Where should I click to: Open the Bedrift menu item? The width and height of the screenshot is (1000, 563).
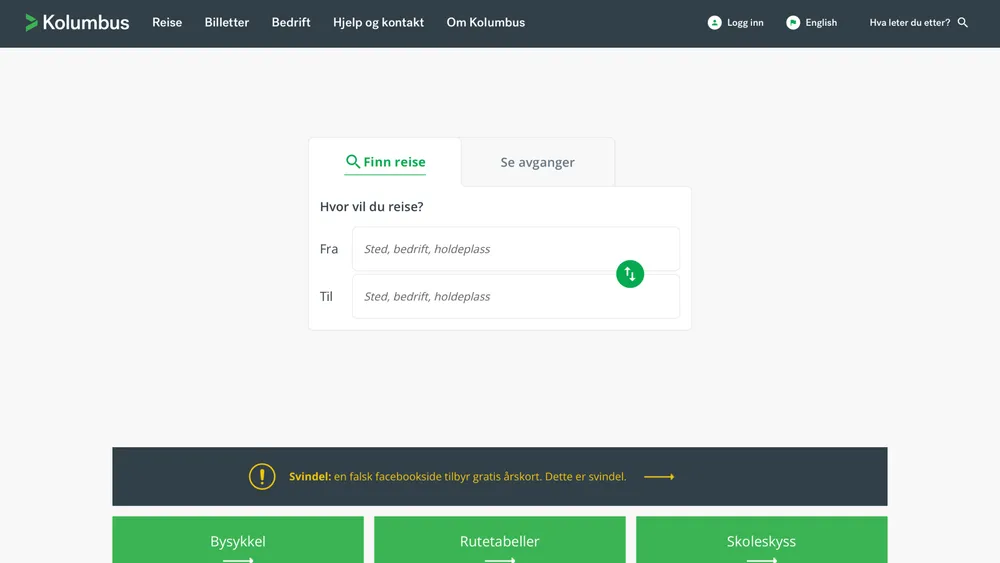(291, 22)
